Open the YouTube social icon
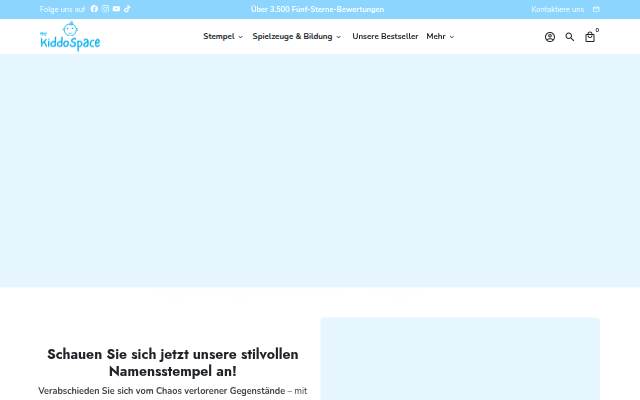 [117, 9]
